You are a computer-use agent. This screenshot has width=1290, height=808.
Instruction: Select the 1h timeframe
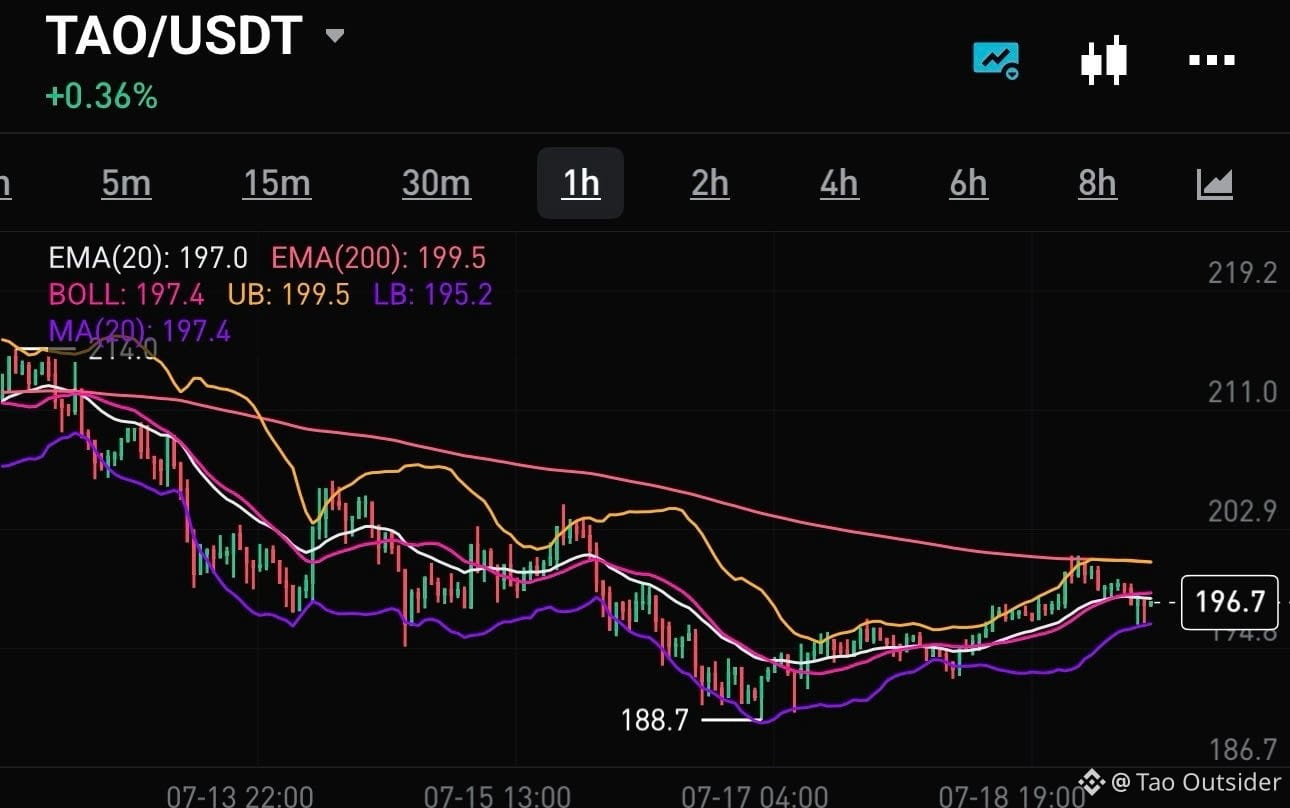[x=581, y=184]
